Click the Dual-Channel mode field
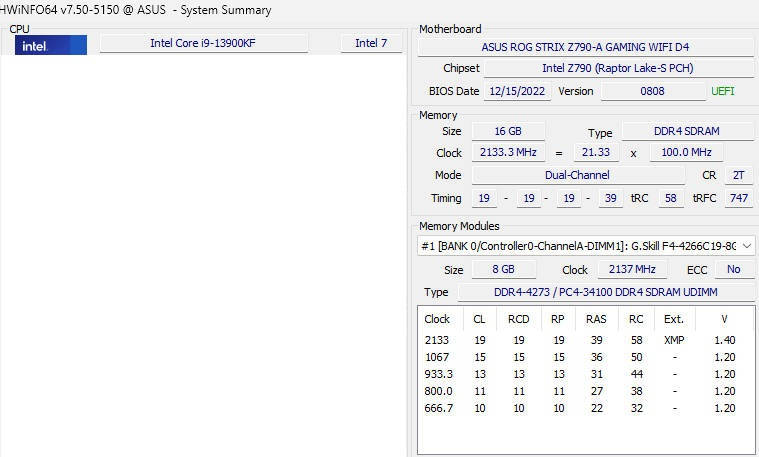 [578, 175]
